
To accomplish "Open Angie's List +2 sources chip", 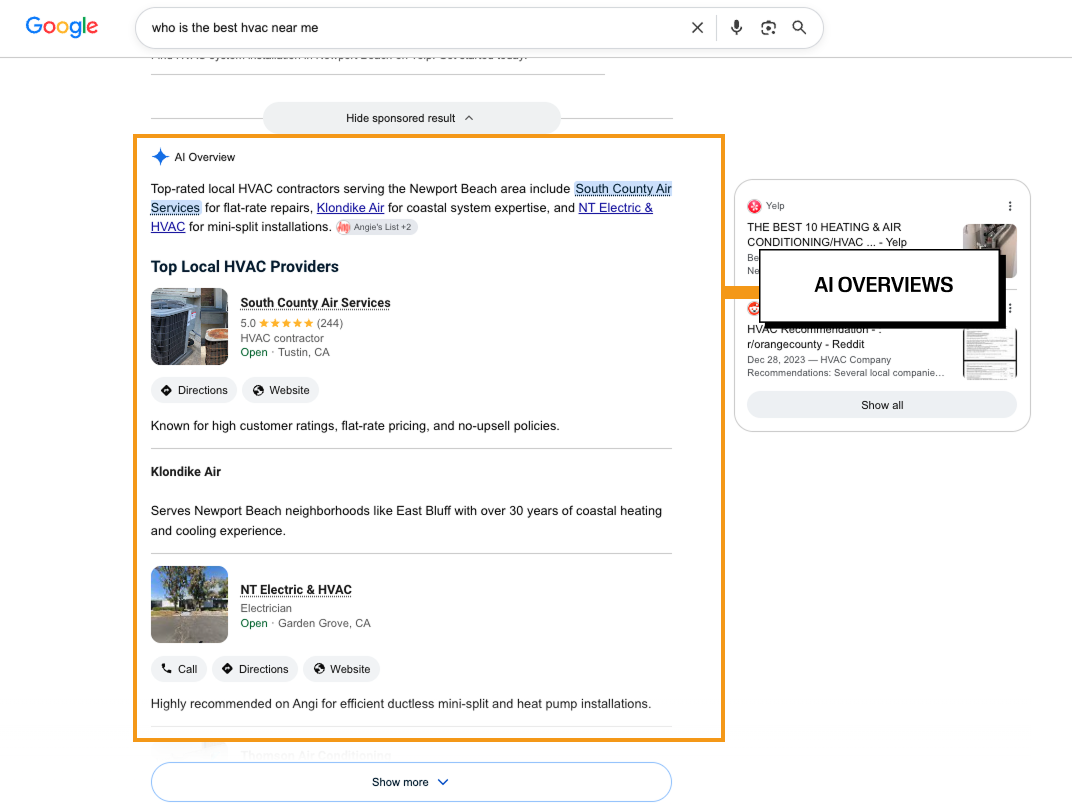I will (376, 227).
